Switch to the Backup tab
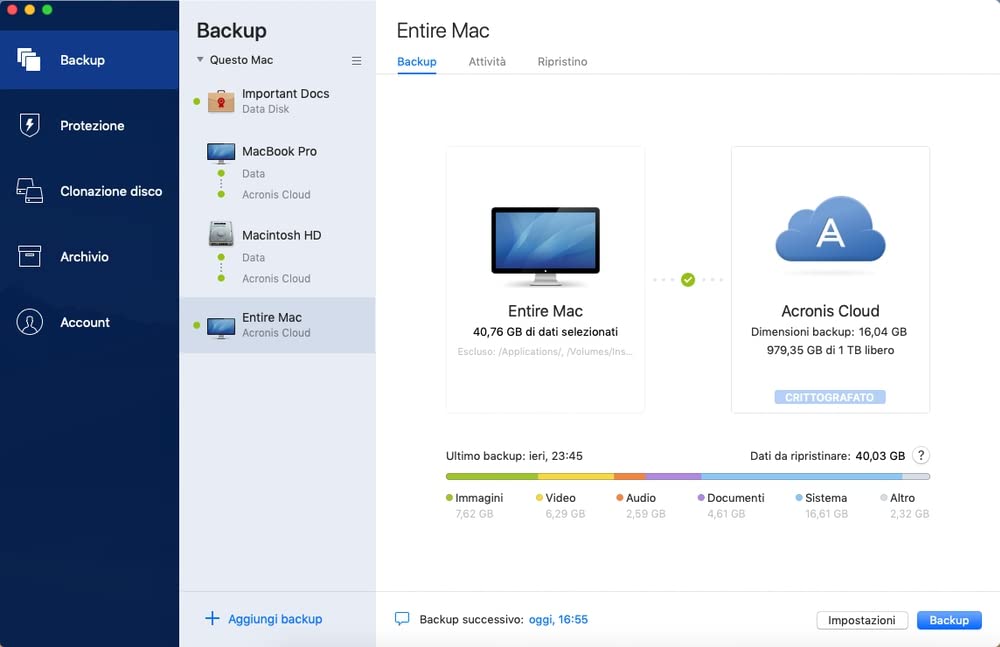This screenshot has height=647, width=1000. tap(416, 62)
